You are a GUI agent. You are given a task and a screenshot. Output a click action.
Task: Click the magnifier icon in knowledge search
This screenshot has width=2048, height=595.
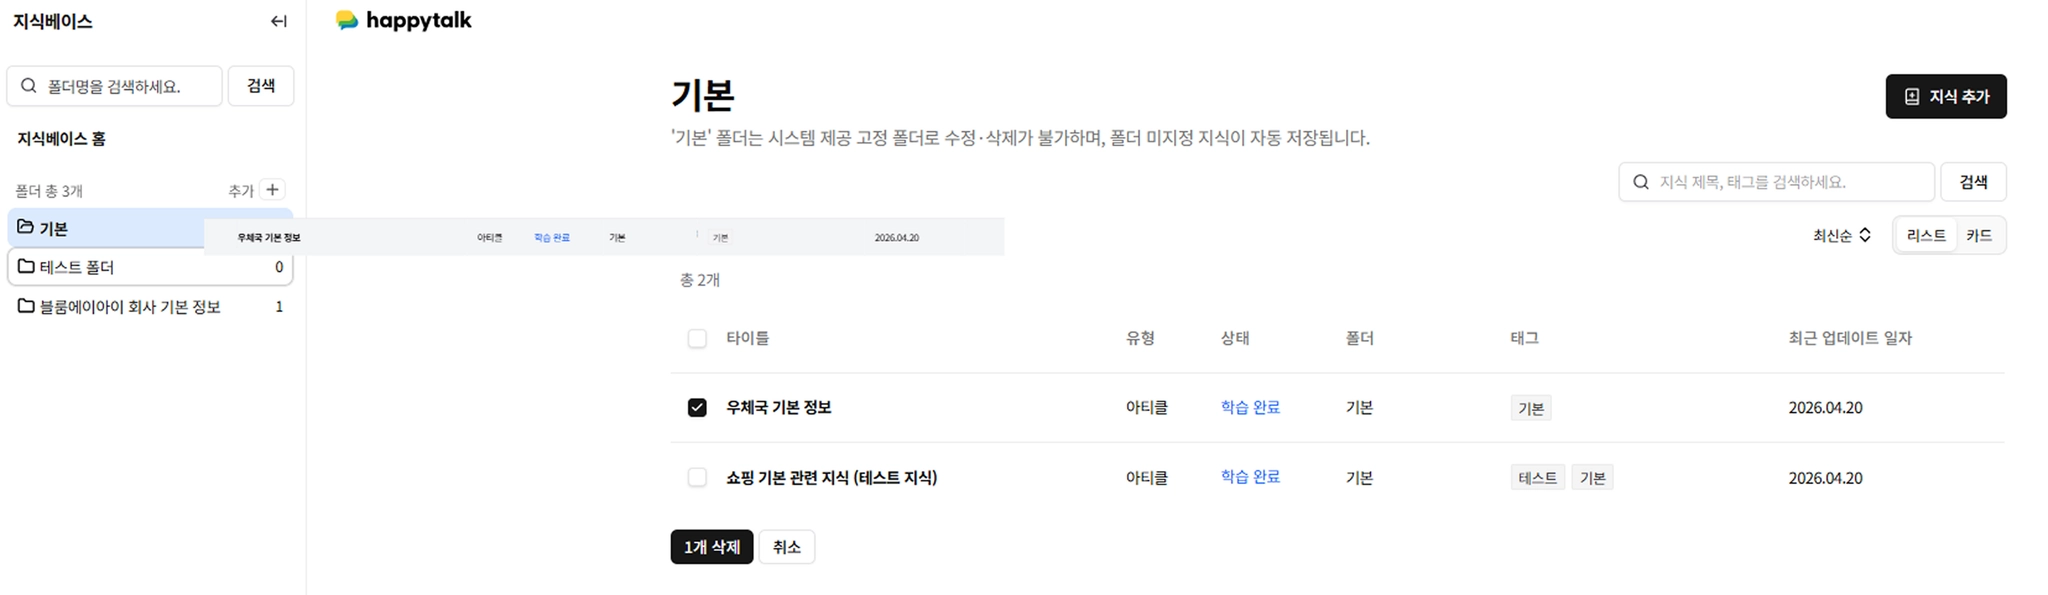(1641, 182)
